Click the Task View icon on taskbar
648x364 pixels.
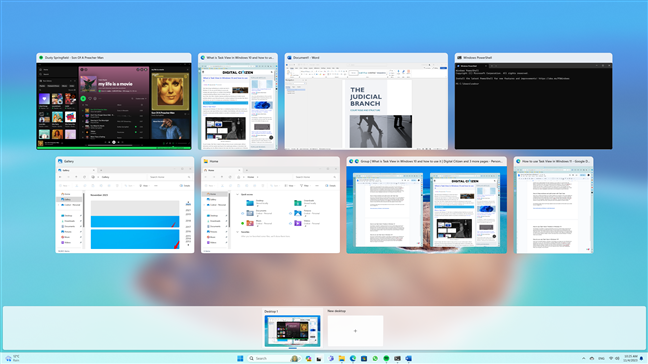(319, 358)
